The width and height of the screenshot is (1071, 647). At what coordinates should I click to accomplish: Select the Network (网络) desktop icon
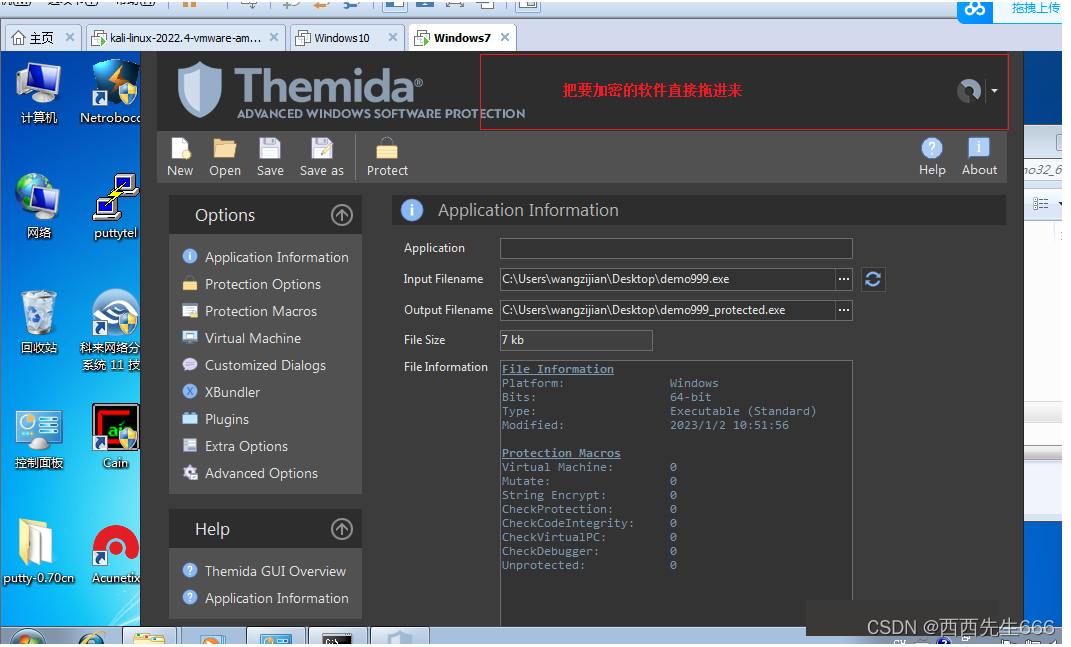[x=39, y=207]
